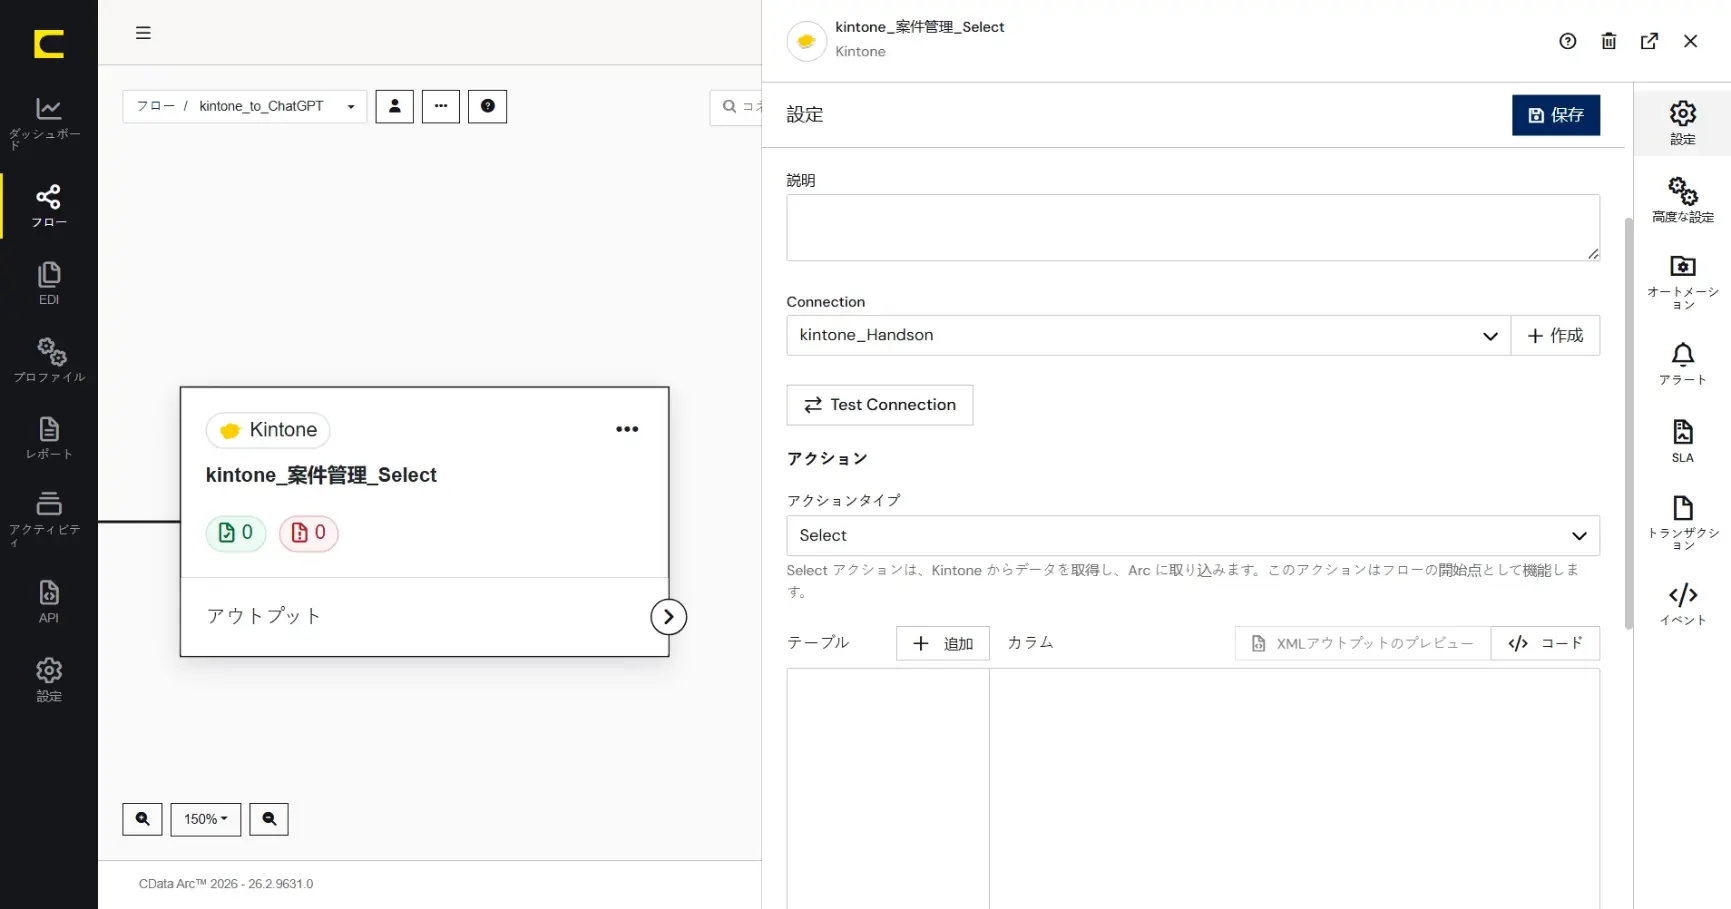Switch to the SLA tab

pos(1683,442)
